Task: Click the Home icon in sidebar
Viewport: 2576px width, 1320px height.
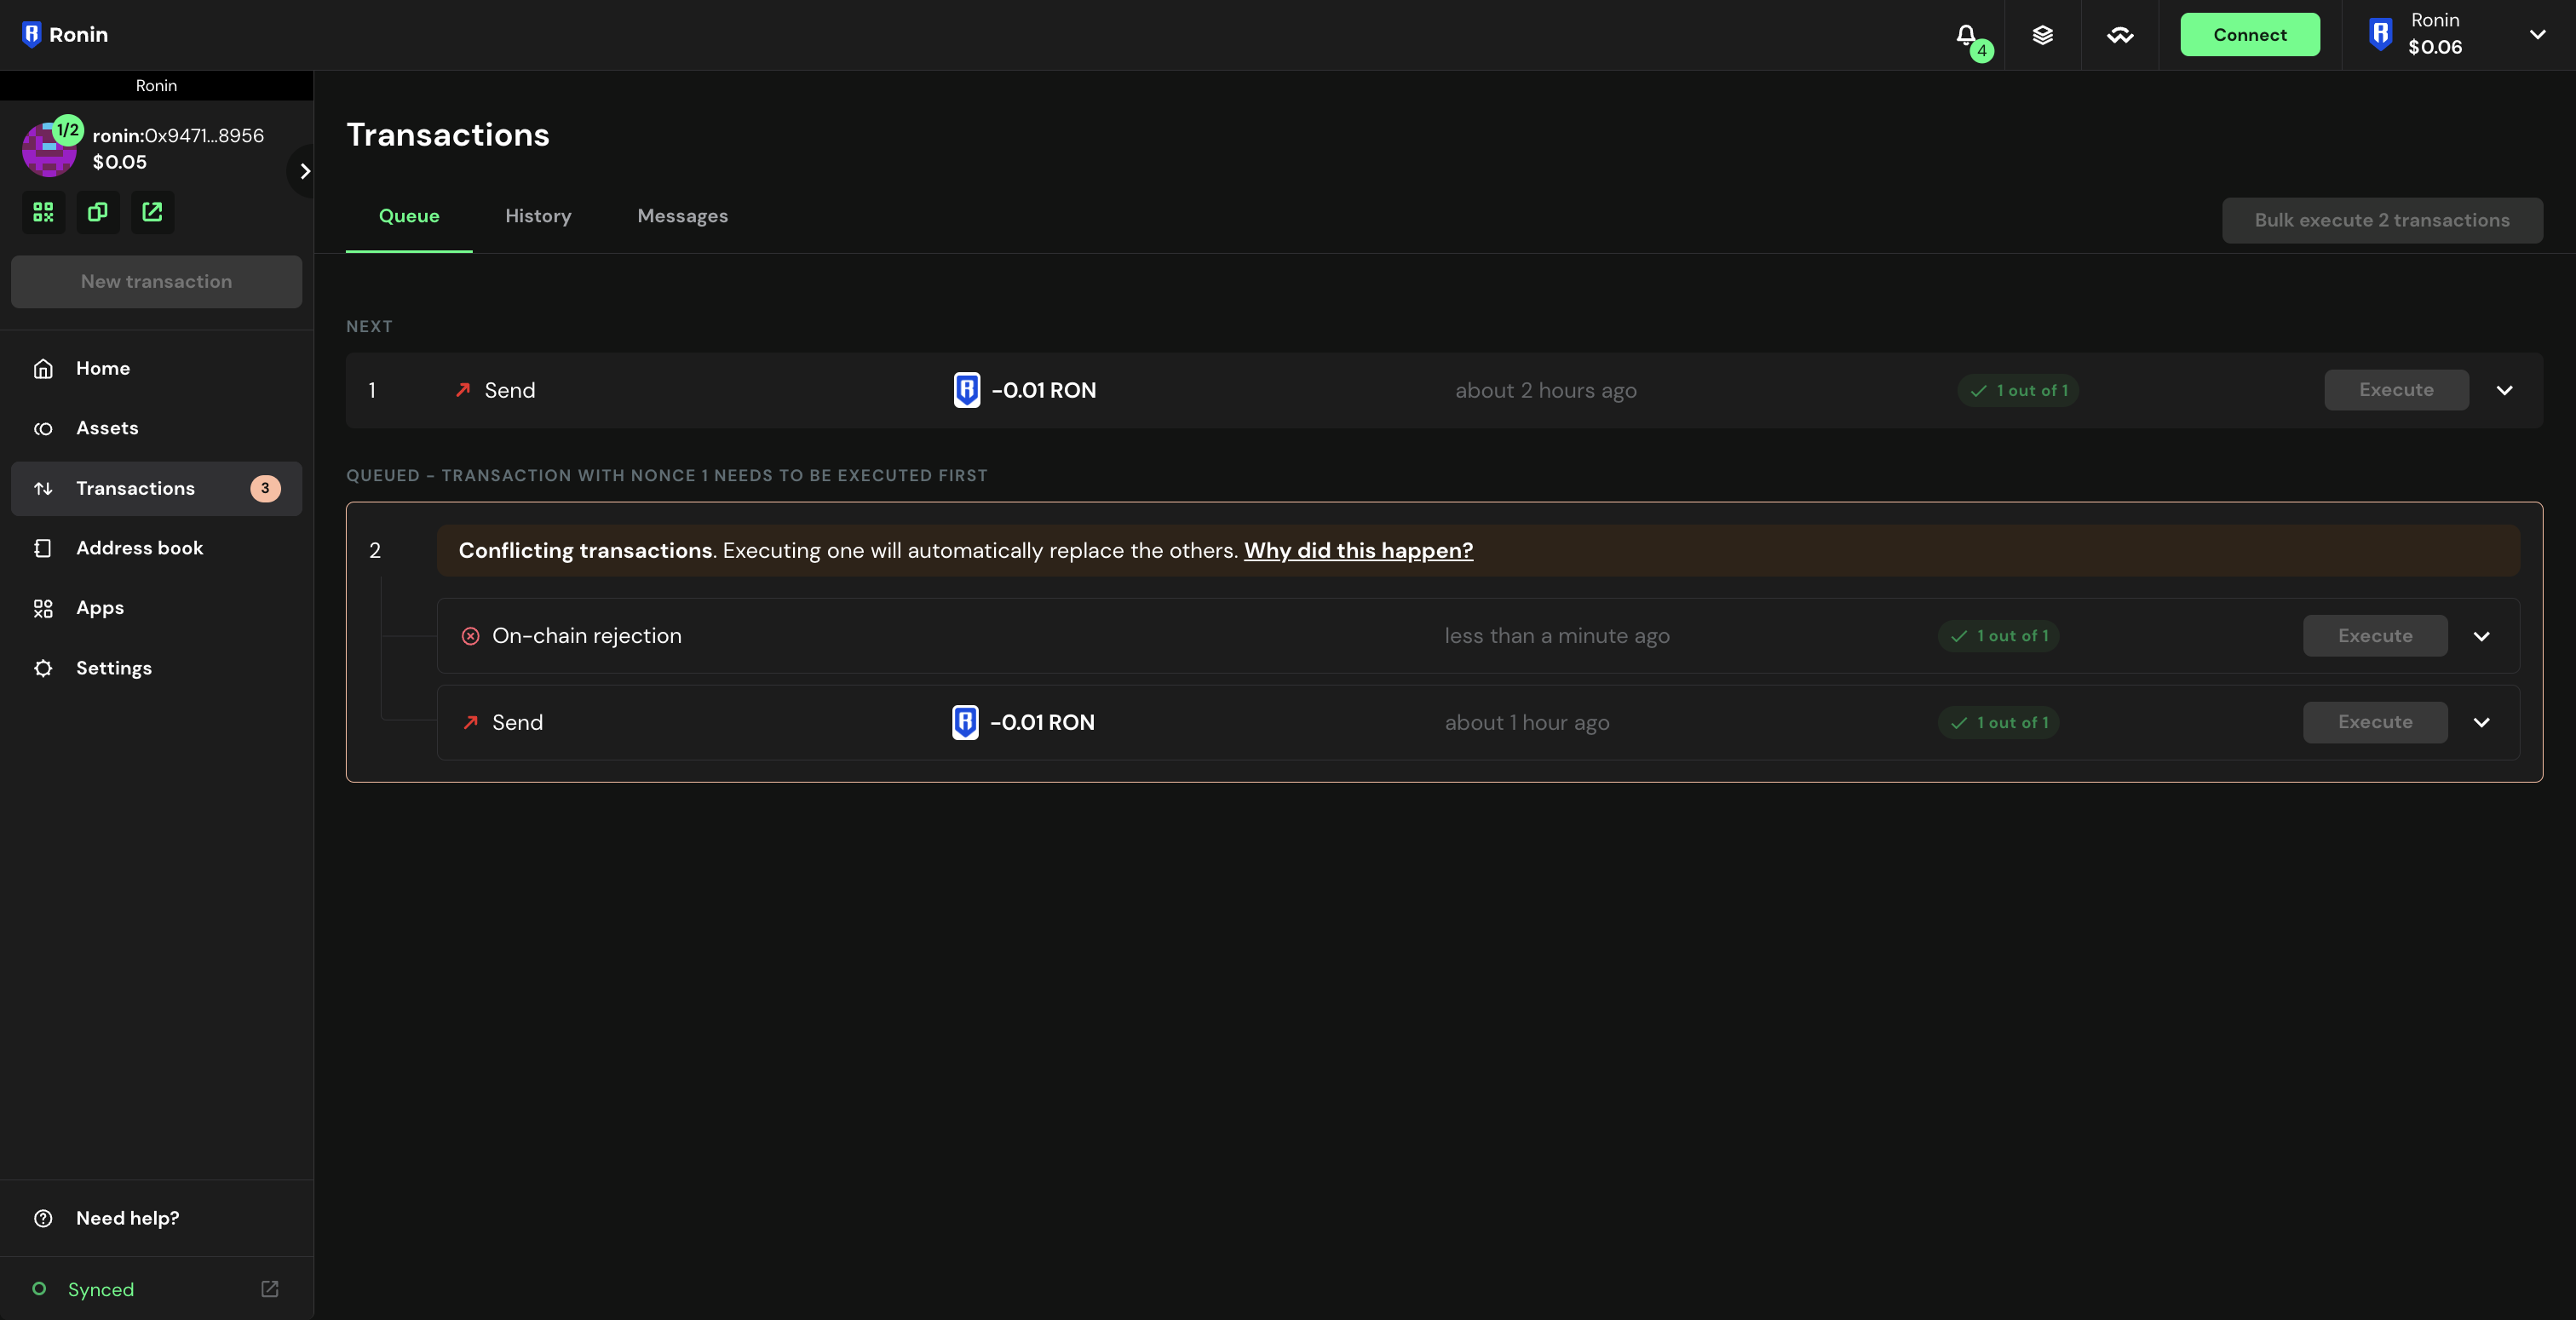Action: point(43,368)
